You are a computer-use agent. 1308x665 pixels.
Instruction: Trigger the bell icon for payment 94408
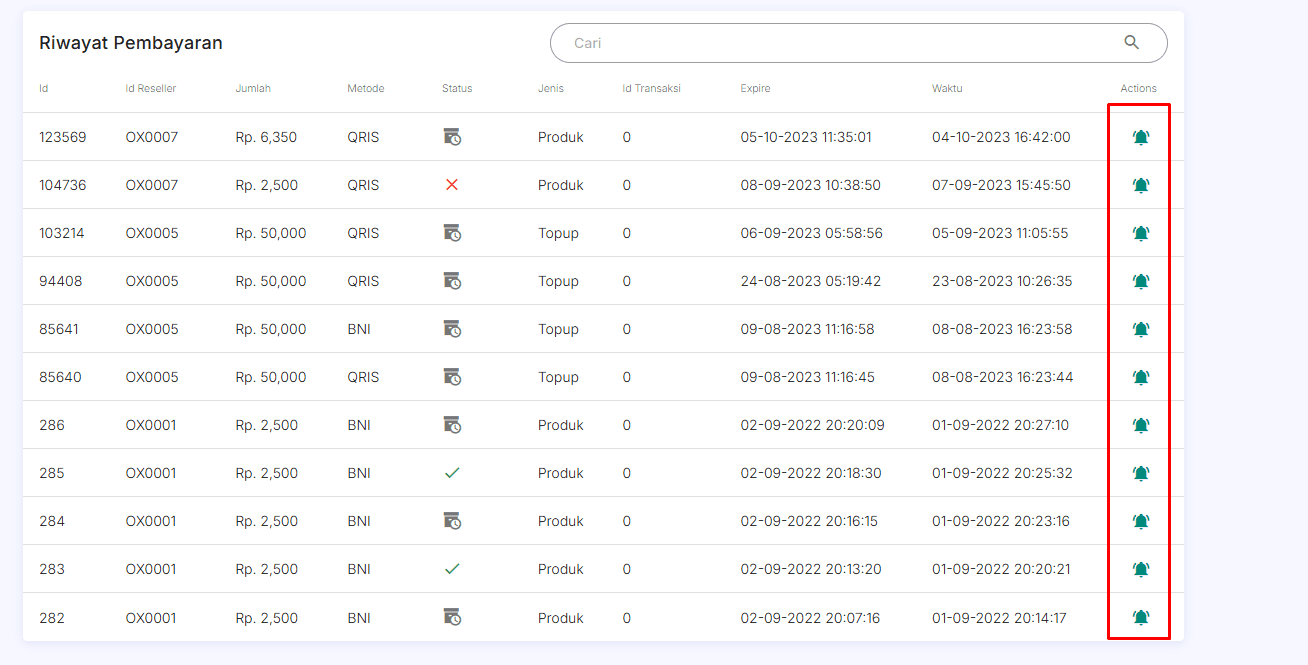1140,281
